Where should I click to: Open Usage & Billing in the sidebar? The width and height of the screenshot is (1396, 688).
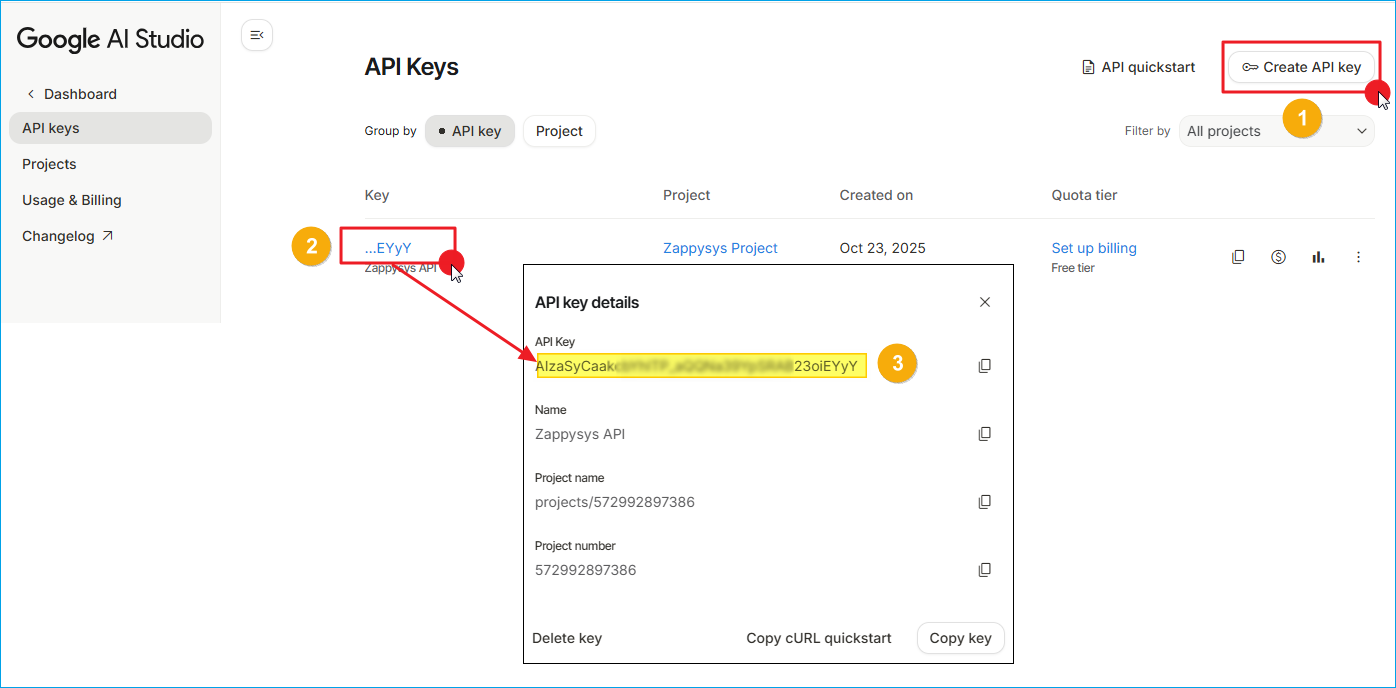click(x=72, y=200)
